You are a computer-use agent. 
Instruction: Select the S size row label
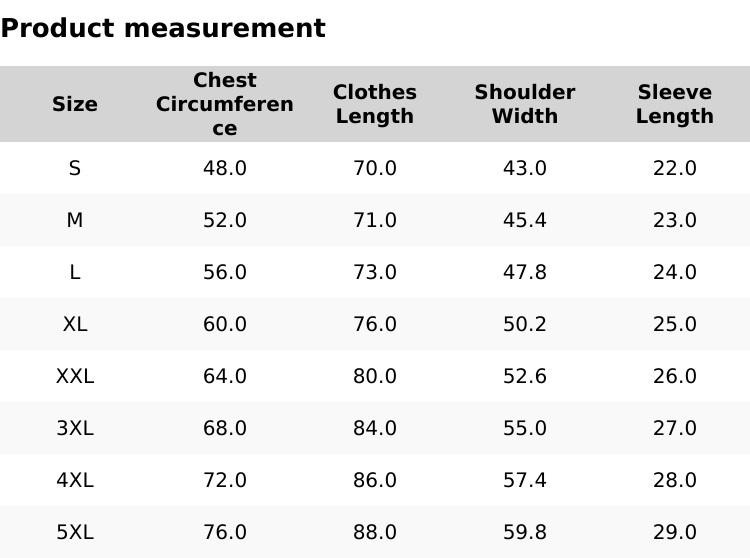pyautogui.click(x=75, y=168)
